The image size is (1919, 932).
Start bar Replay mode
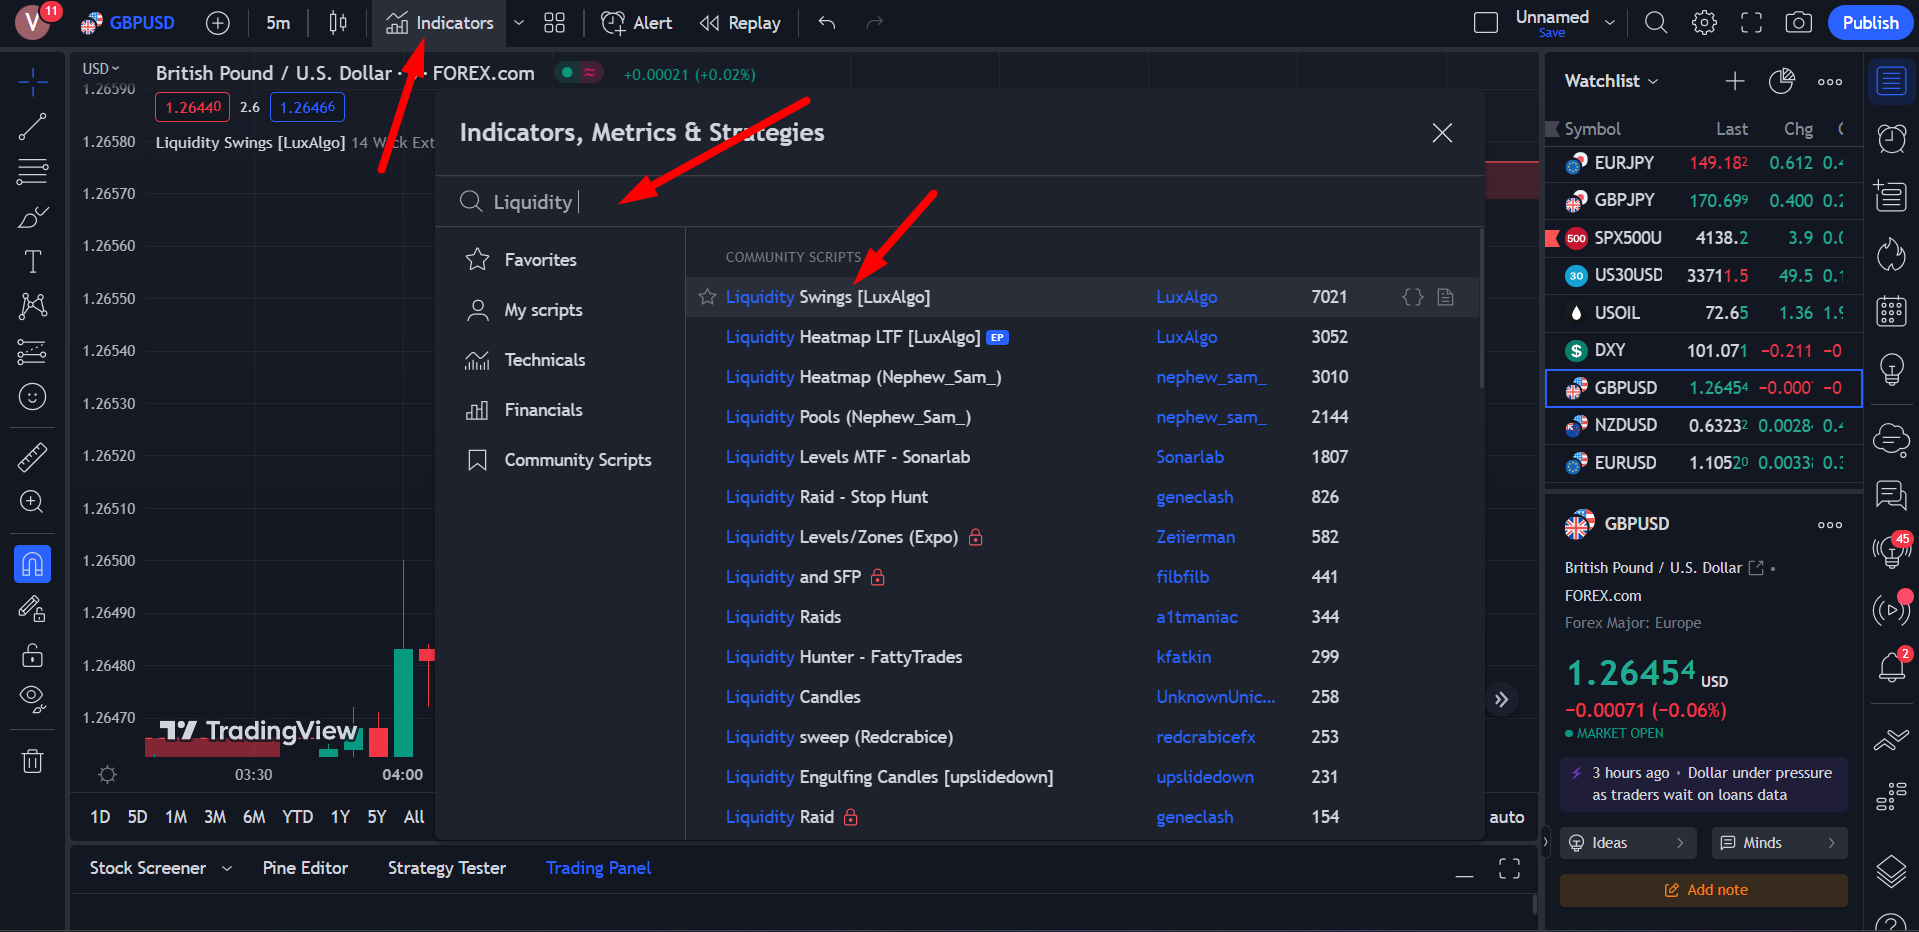(x=740, y=23)
